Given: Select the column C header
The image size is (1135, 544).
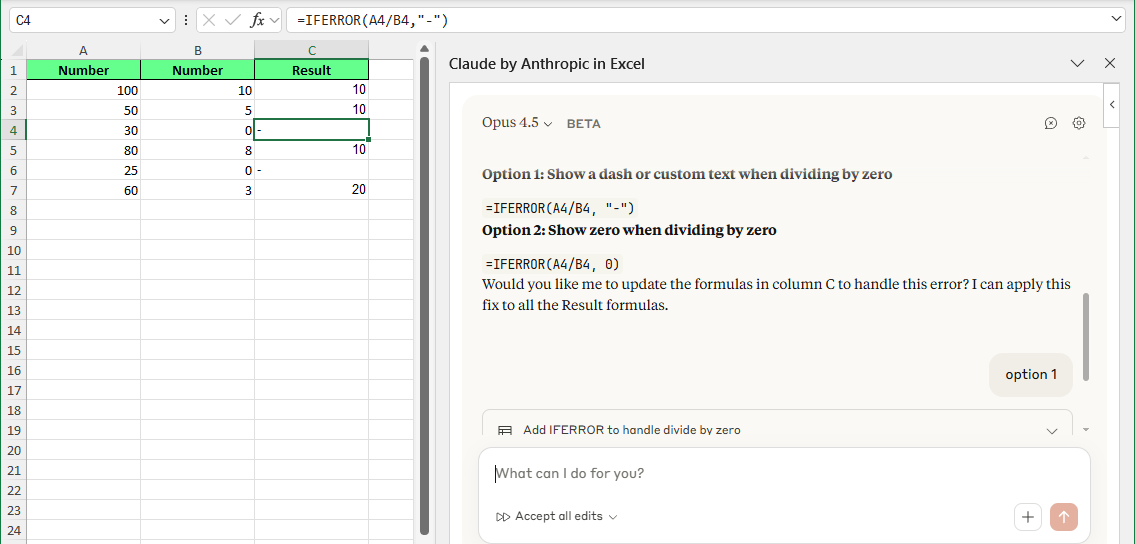Looking at the screenshot, I should pos(311,50).
